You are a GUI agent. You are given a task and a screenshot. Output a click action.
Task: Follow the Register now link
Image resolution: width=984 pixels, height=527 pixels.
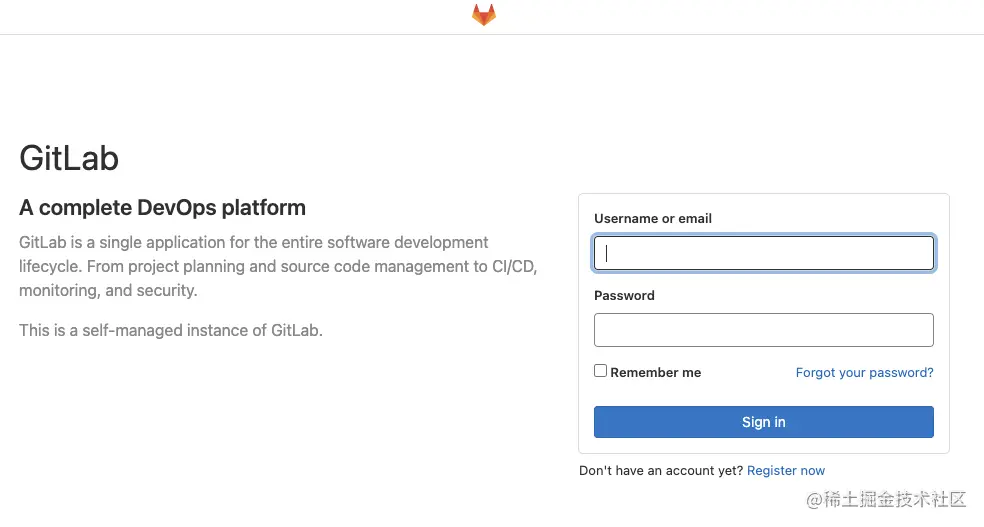pyautogui.click(x=786, y=470)
